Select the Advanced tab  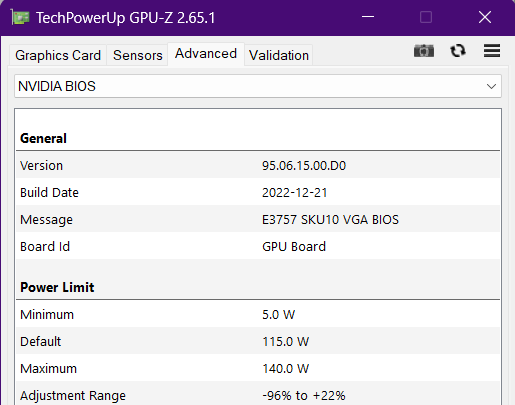(206, 54)
